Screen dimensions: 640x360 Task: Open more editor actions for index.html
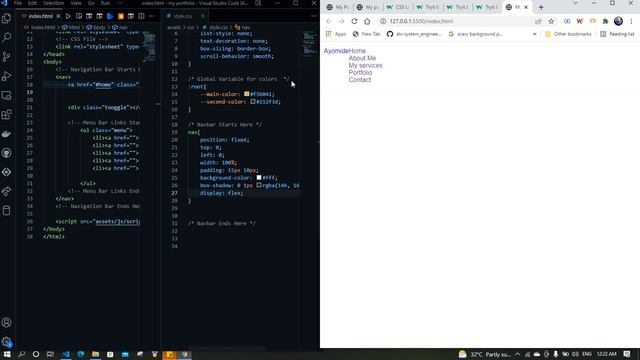(152, 16)
